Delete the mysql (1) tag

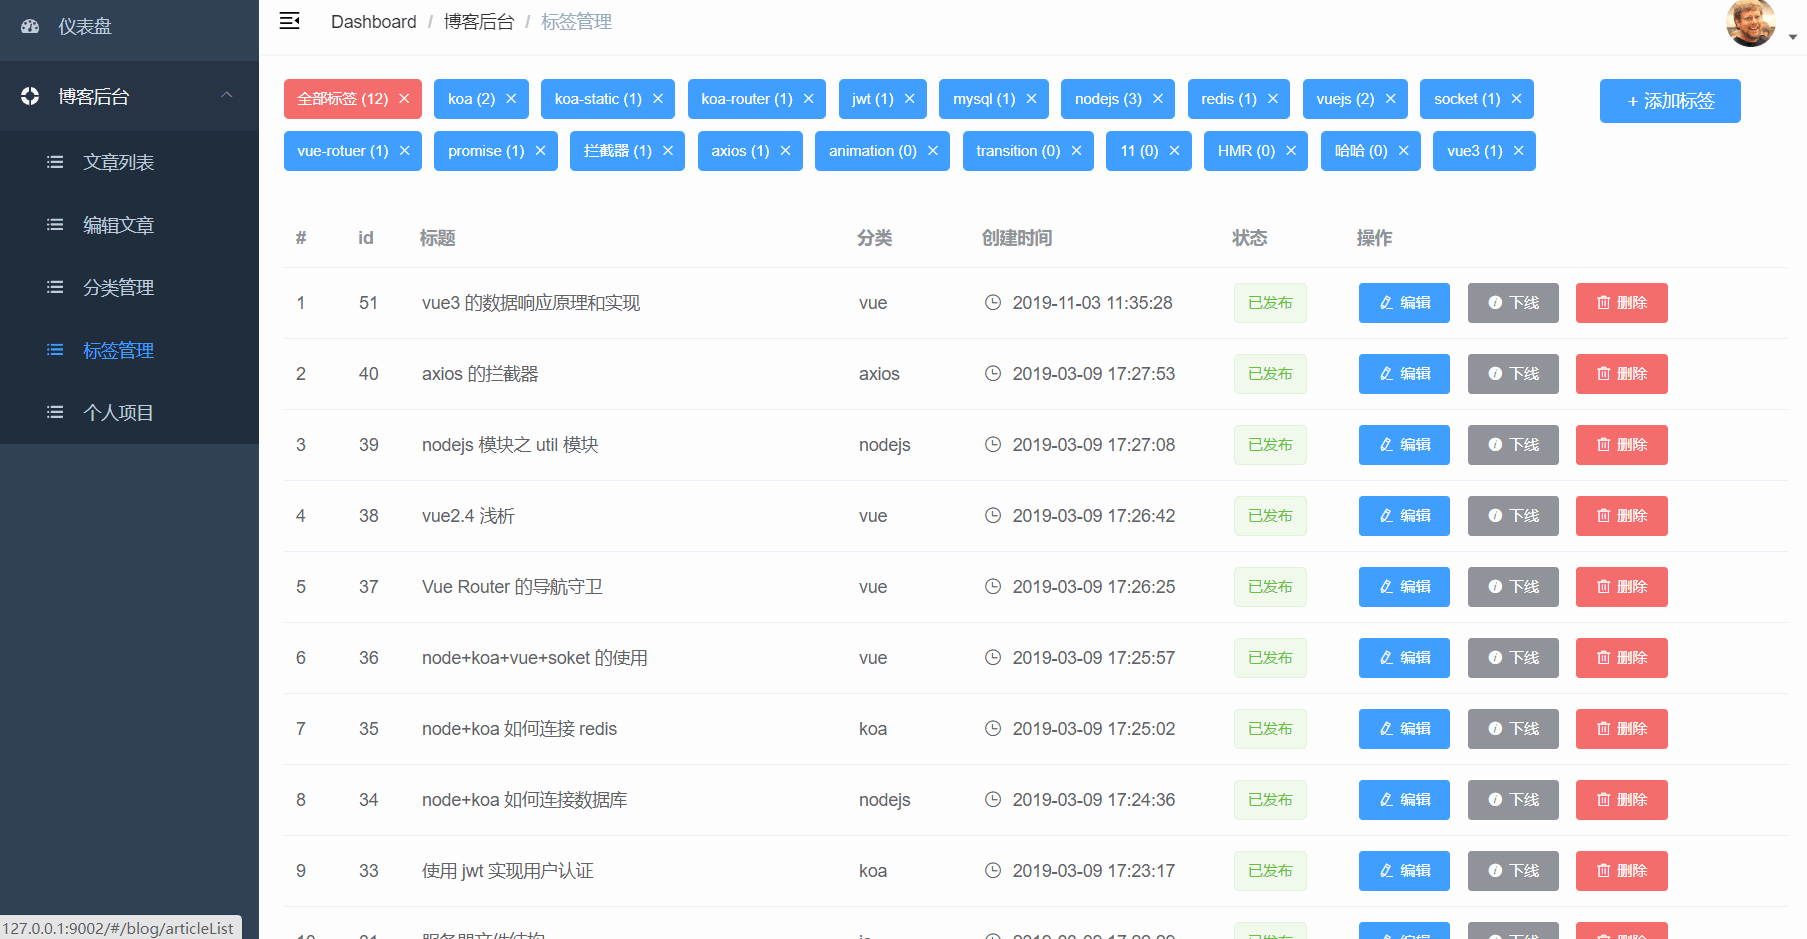pos(1032,99)
